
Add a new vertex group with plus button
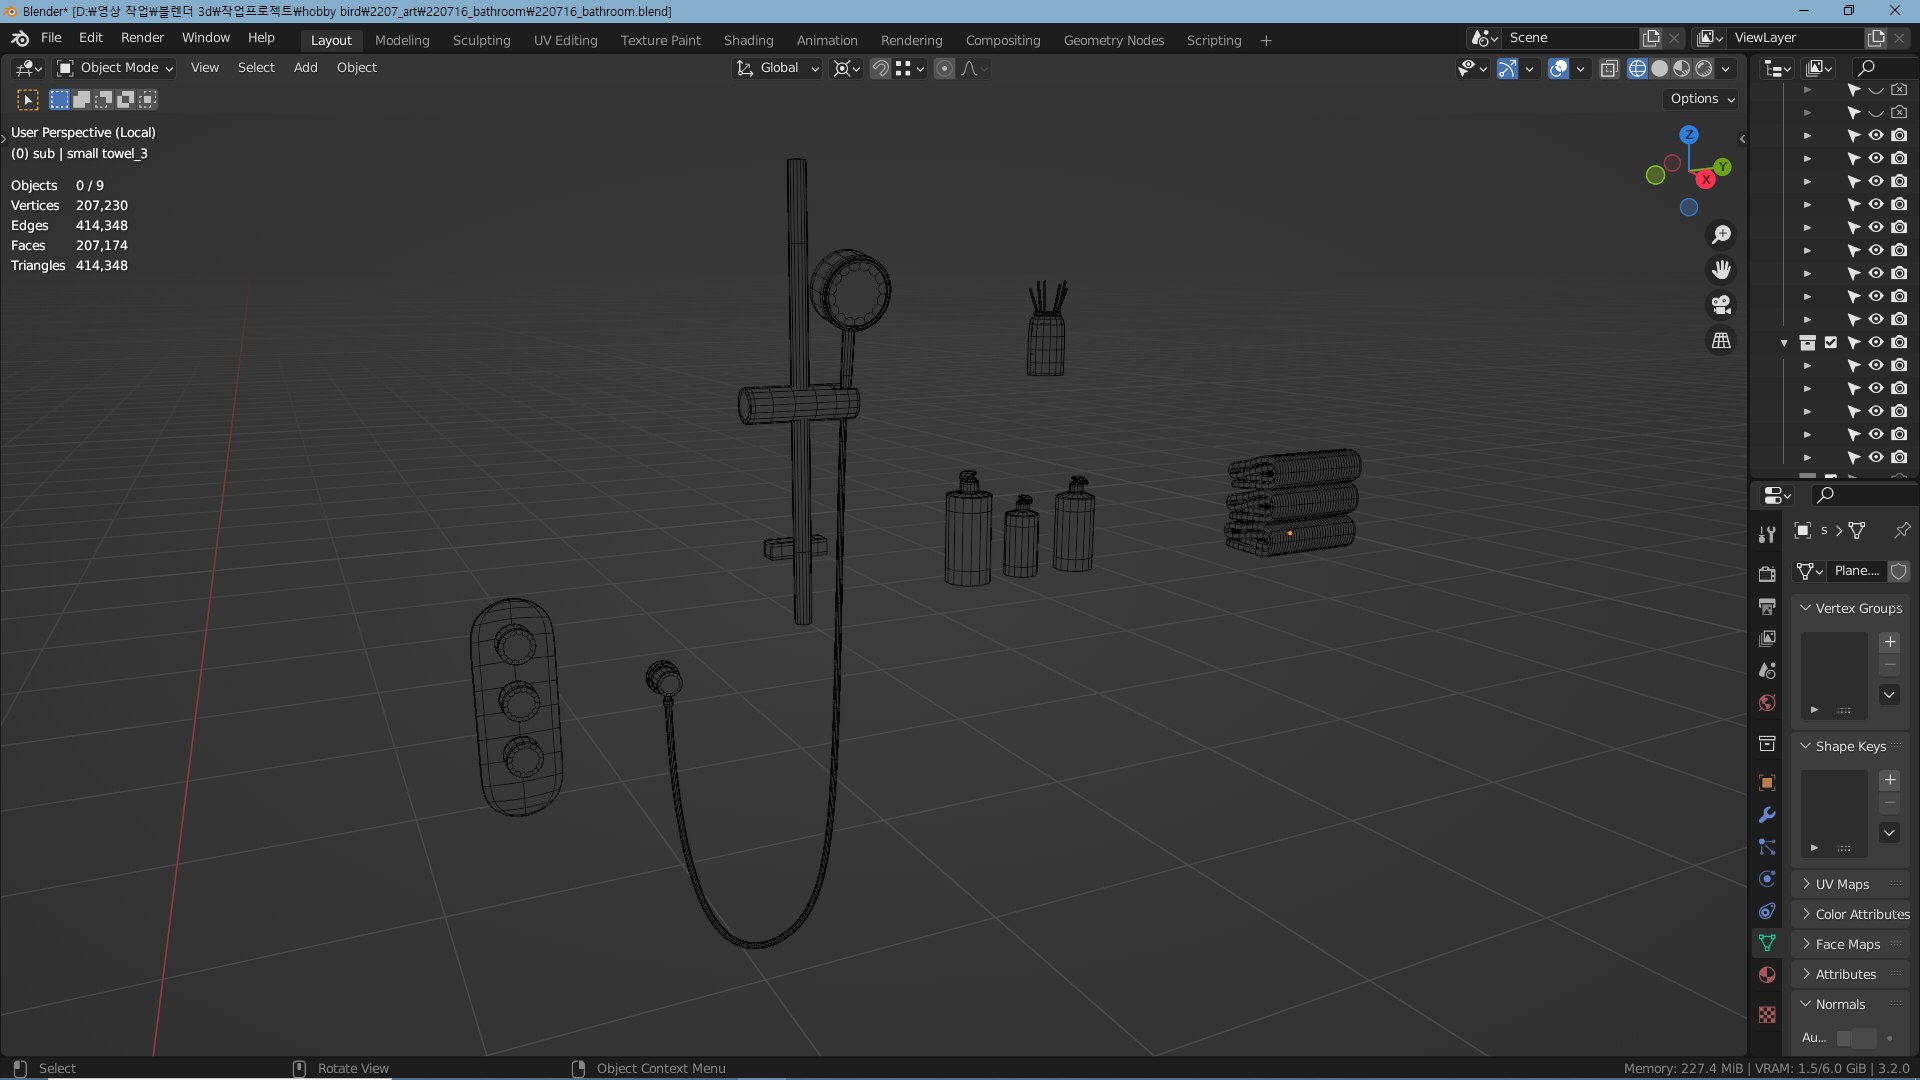tap(1890, 642)
